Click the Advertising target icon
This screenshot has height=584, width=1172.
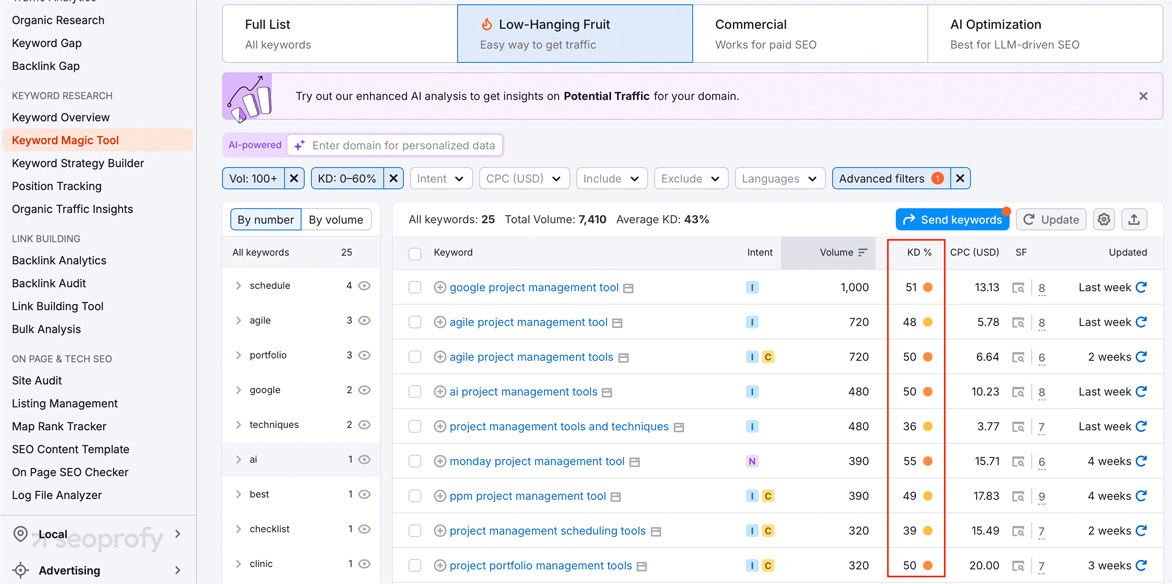tap(21, 571)
